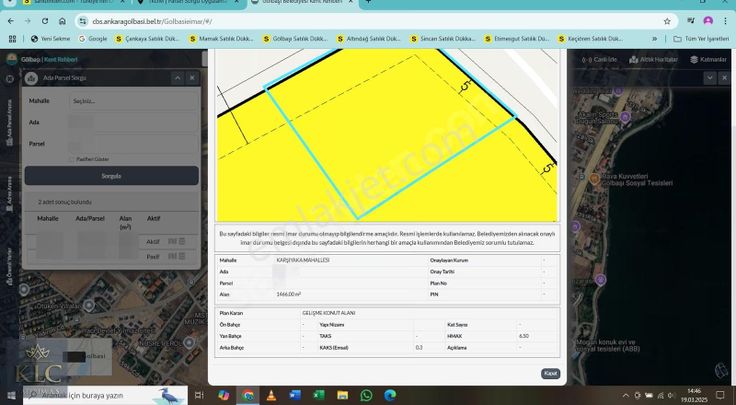Close the imar info dialog with Kapat
The height and width of the screenshot is (405, 736).
coord(550,374)
